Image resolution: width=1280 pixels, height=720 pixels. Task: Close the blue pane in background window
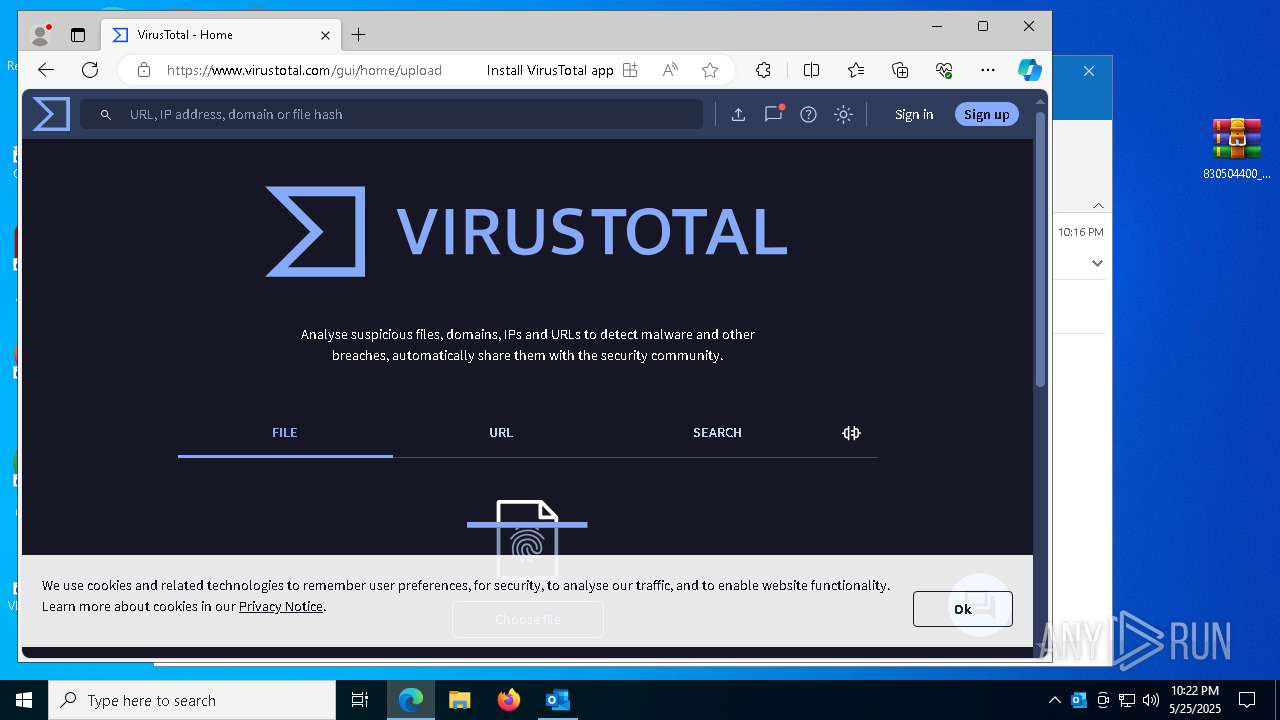(1089, 71)
